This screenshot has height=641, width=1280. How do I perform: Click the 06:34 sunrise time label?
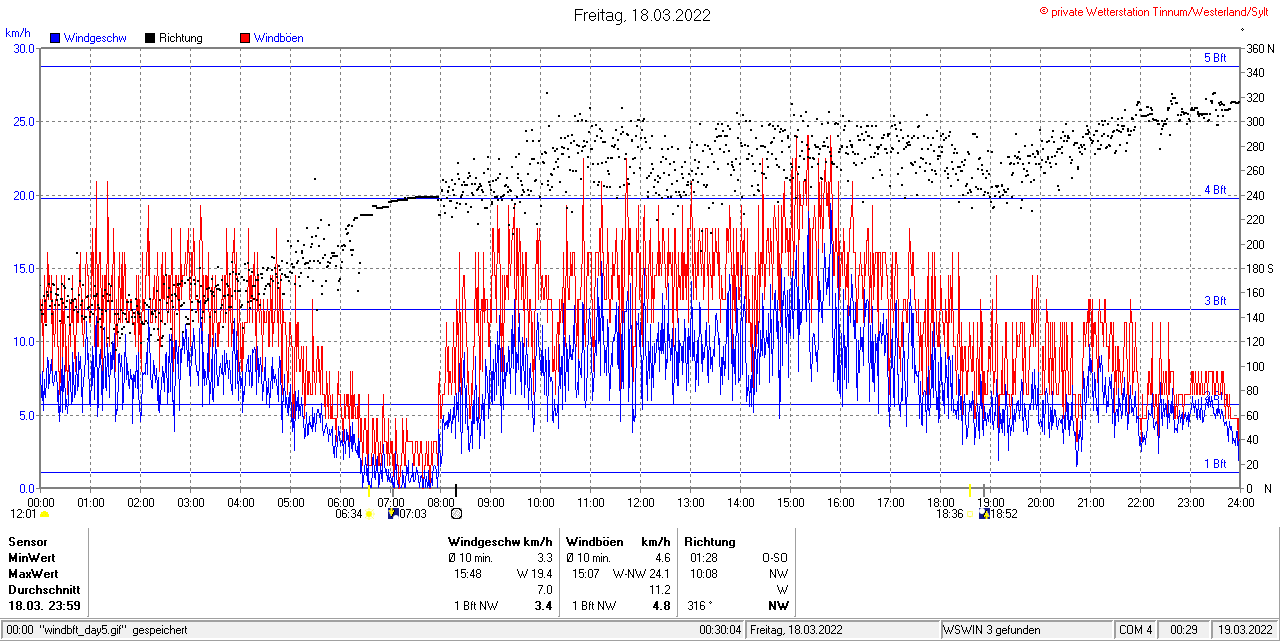[348, 514]
